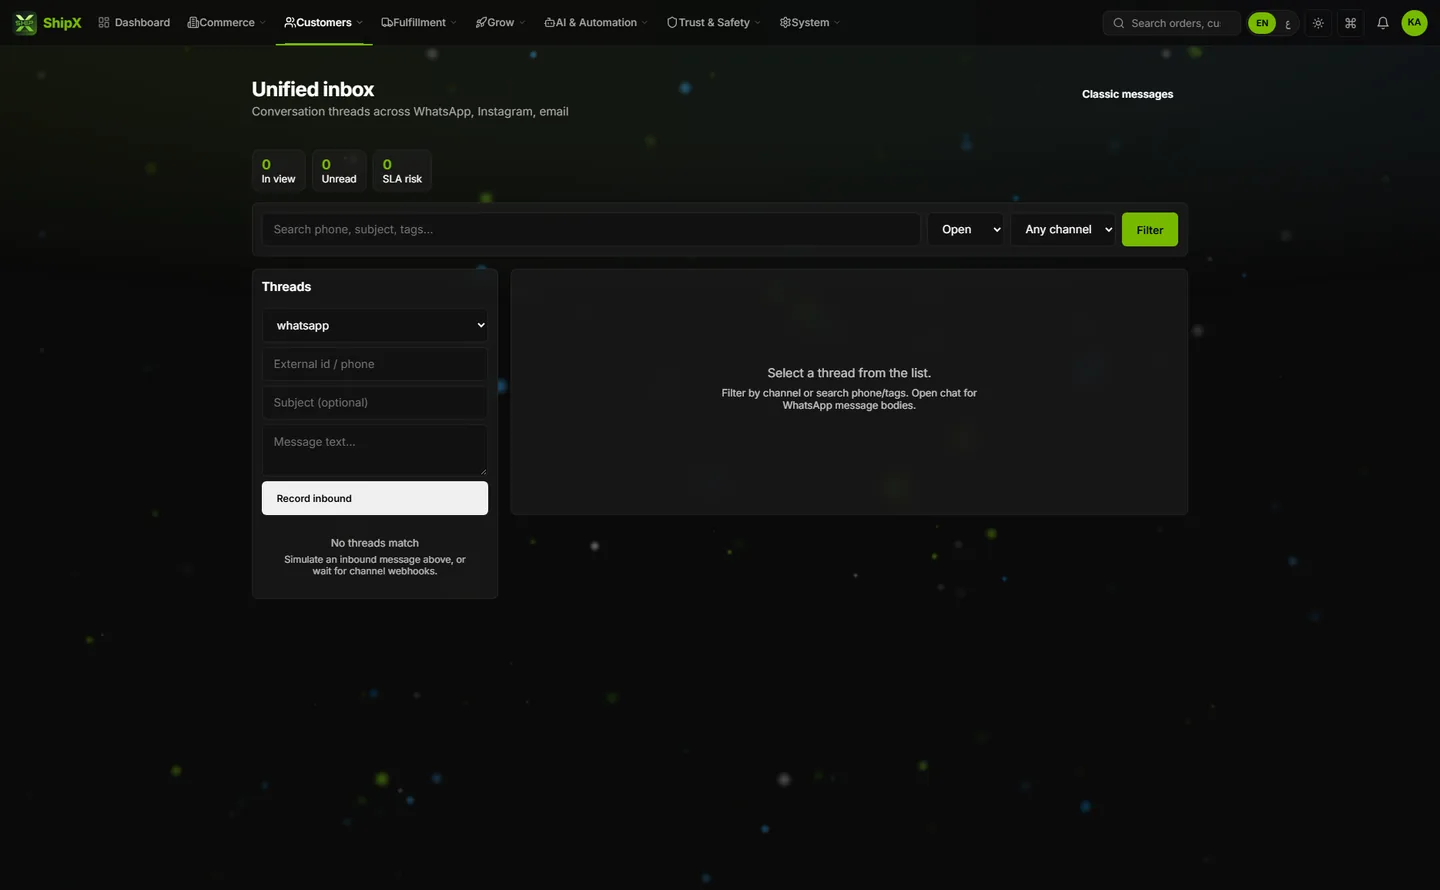Switch language to English with EN
1440x890 pixels.
coord(1262,23)
